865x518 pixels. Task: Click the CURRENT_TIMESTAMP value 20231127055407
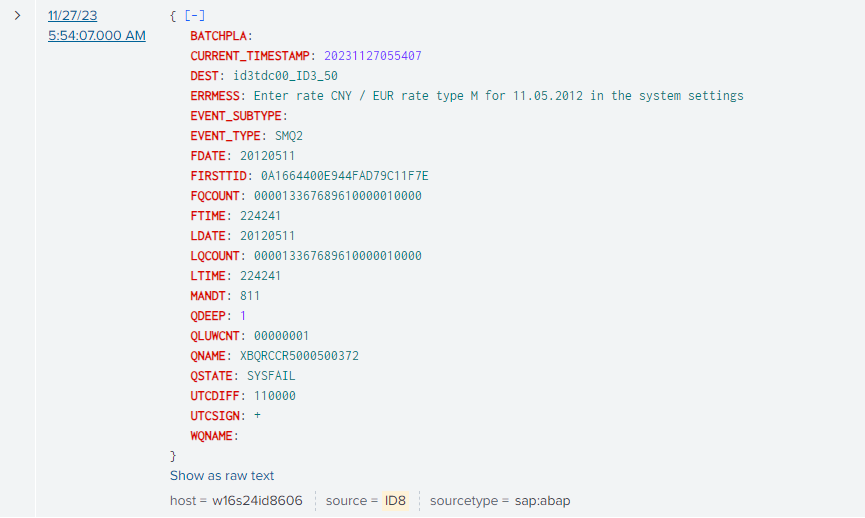372,56
